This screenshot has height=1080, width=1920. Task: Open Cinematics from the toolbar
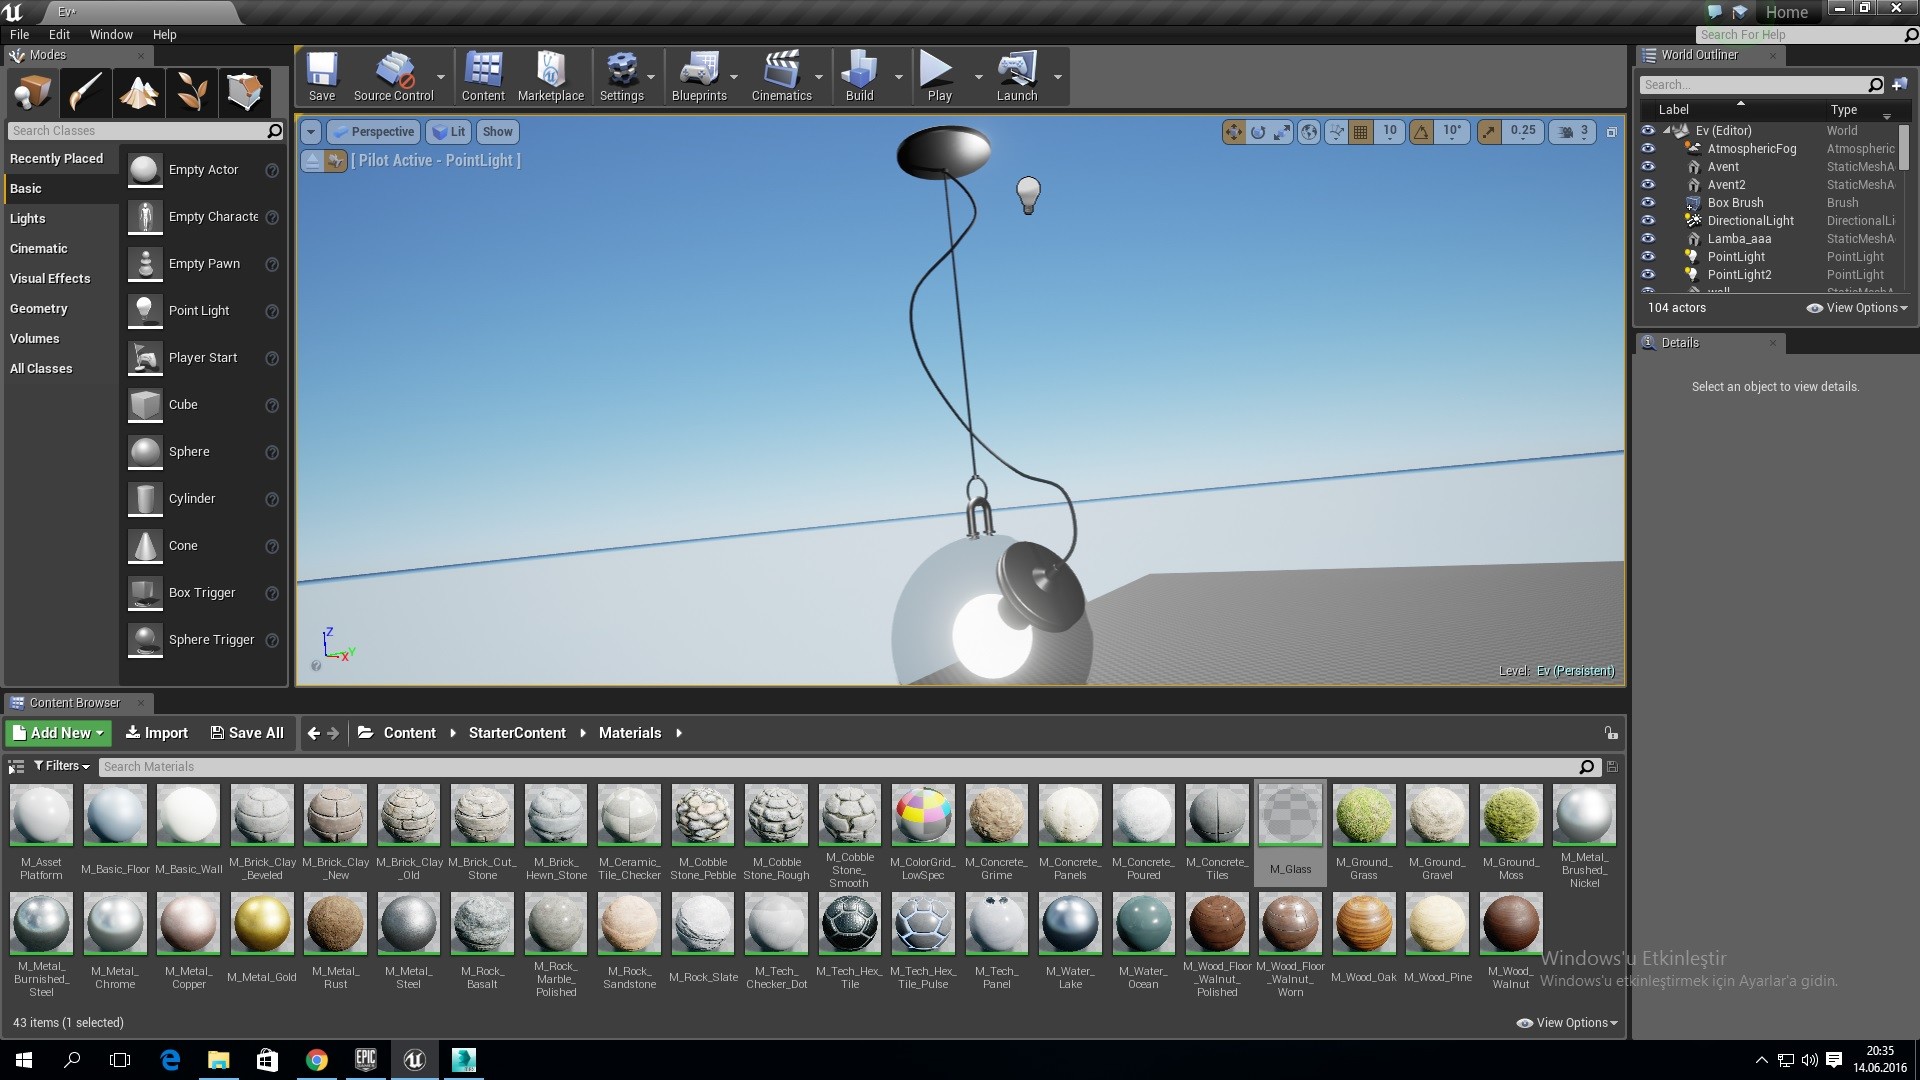[x=781, y=76]
